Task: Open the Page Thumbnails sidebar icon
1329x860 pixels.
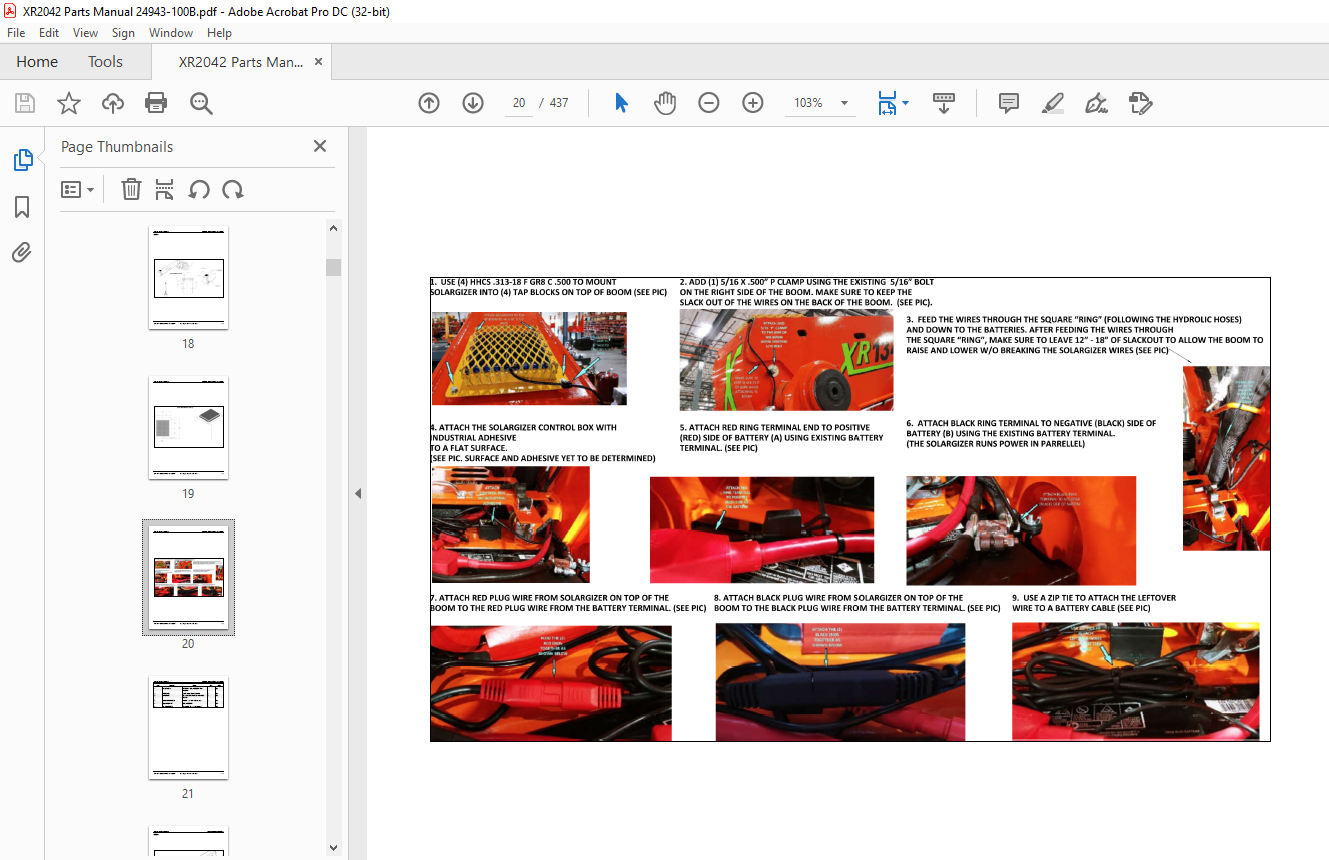Action: pos(22,160)
